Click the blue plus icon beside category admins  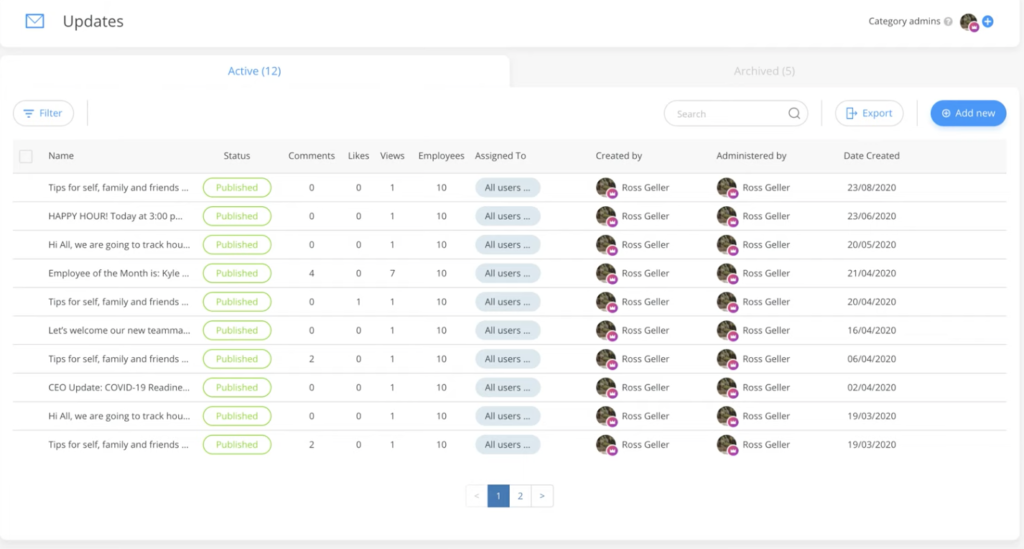point(988,21)
